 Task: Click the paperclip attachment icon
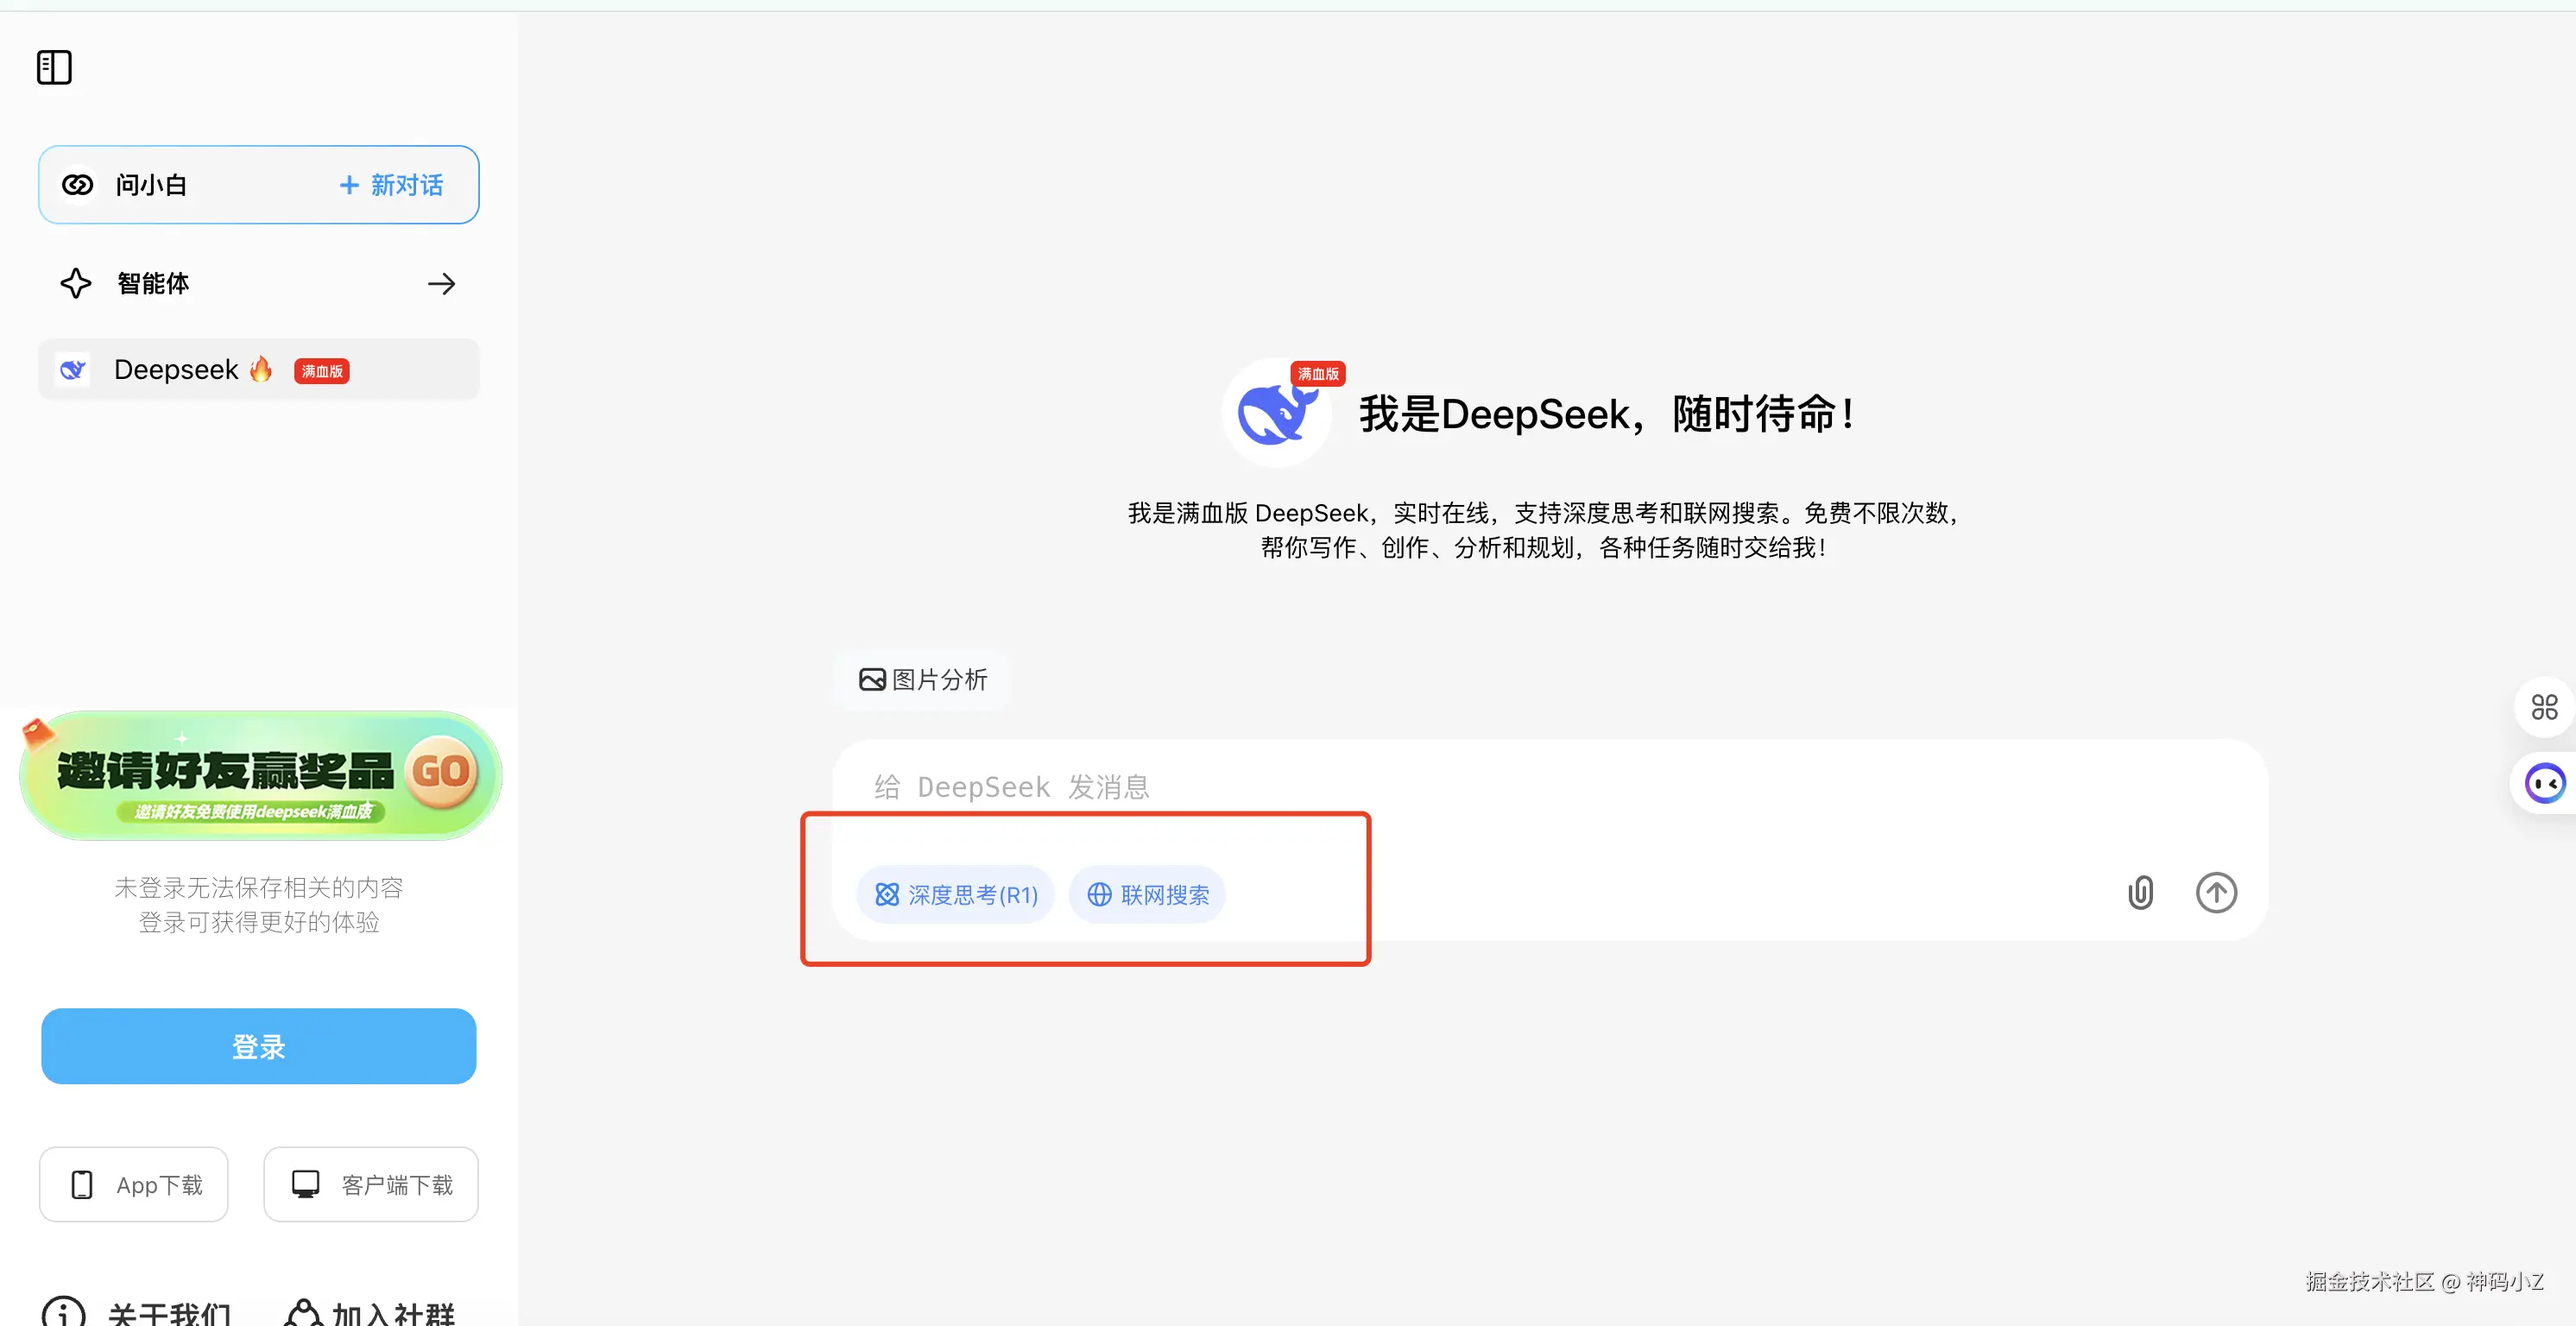click(x=2140, y=892)
